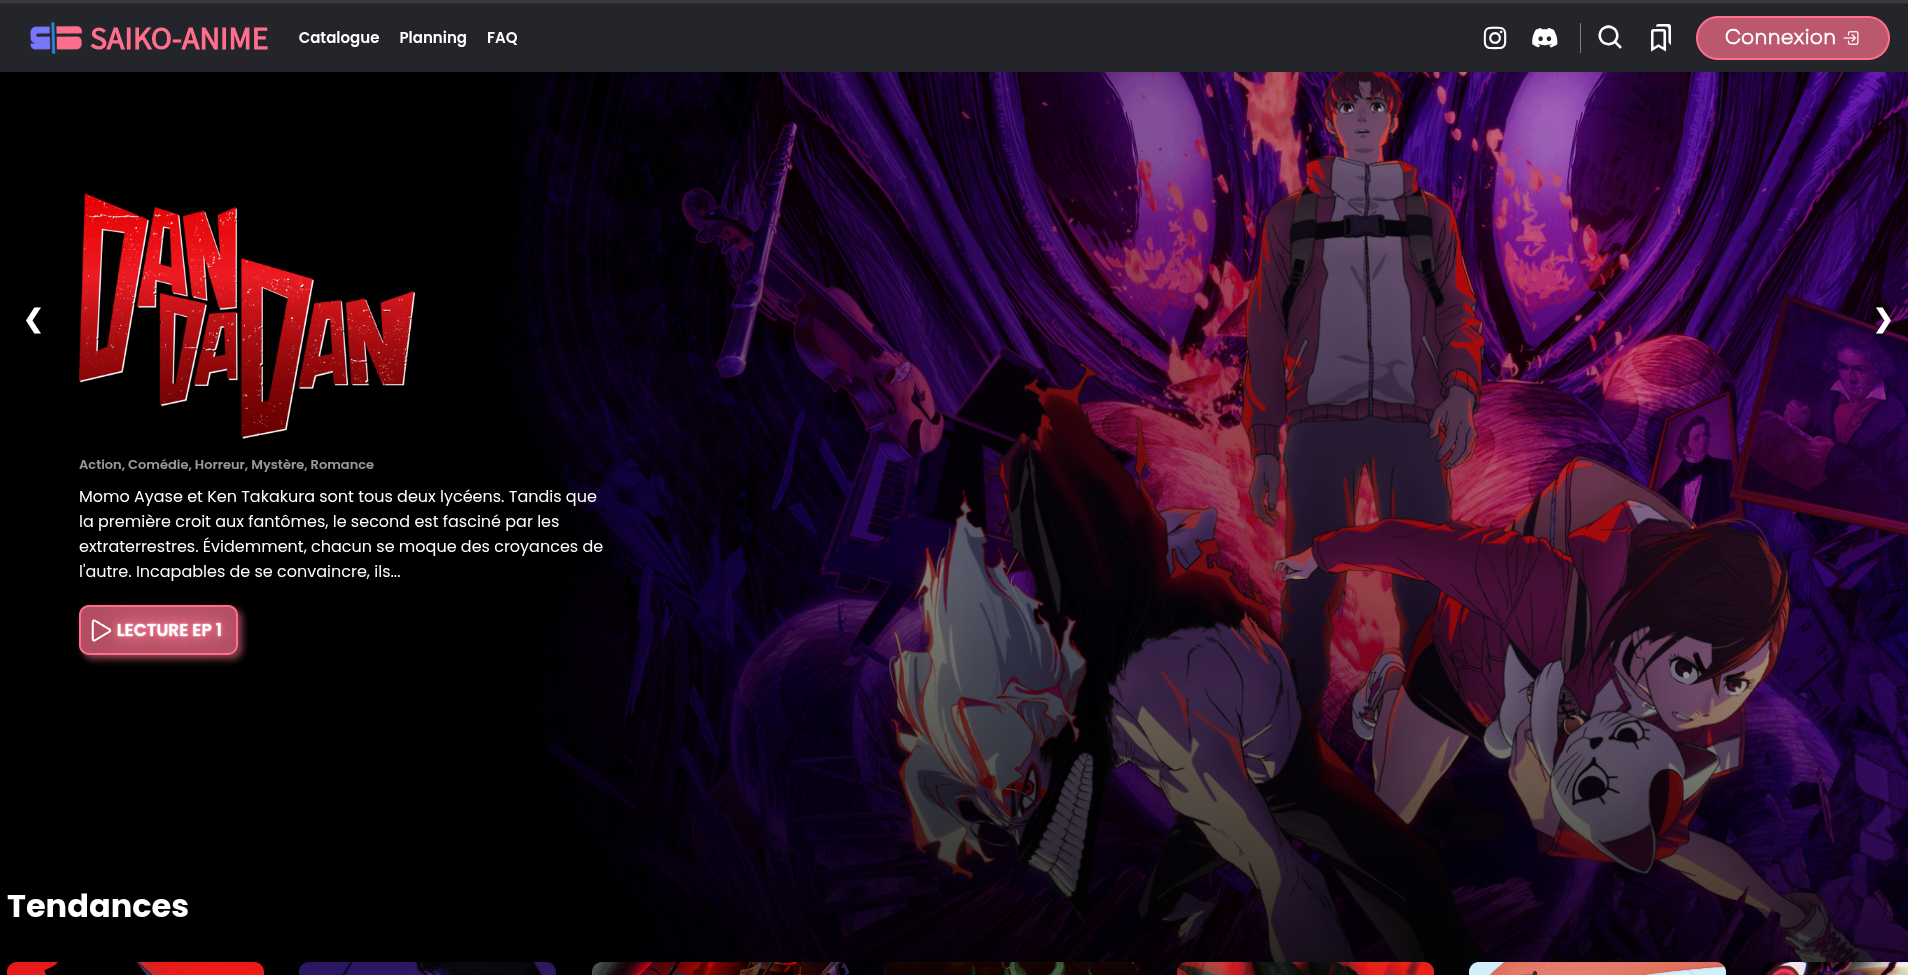Select the first Tendances thumbnail
This screenshot has width=1908, height=975.
135,968
